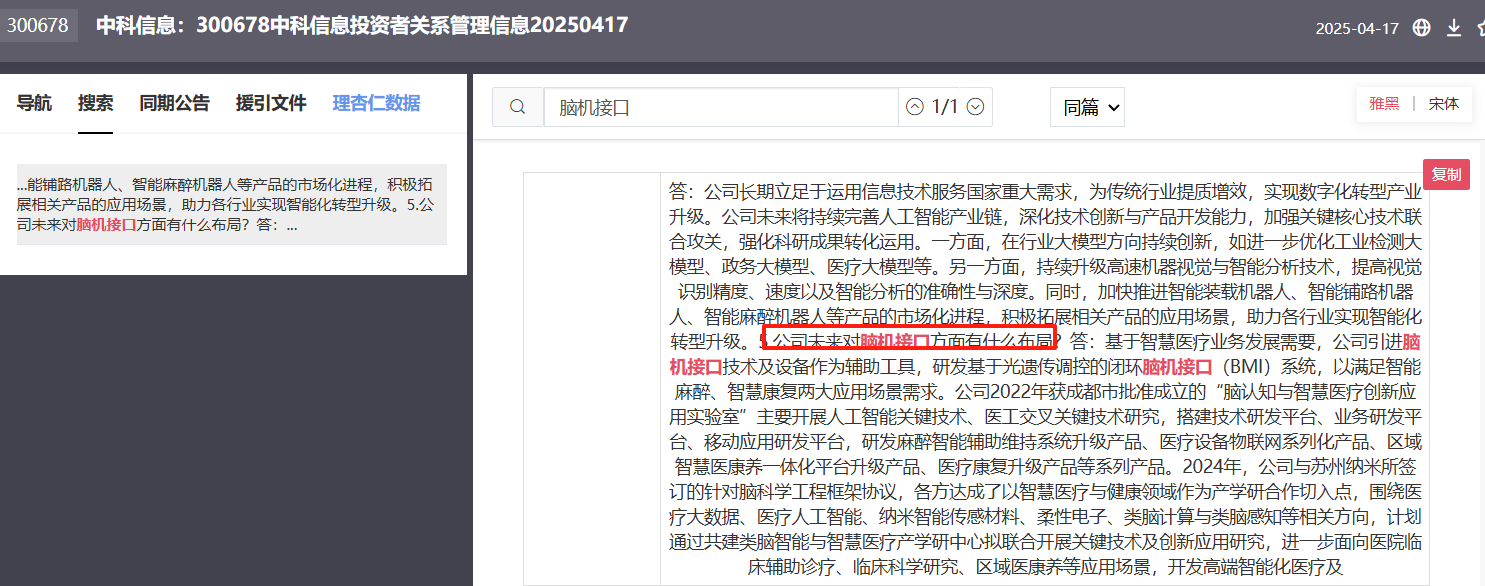1485x586 pixels.
Task: Click into the 脑机接口 search field
Action: tap(720, 106)
